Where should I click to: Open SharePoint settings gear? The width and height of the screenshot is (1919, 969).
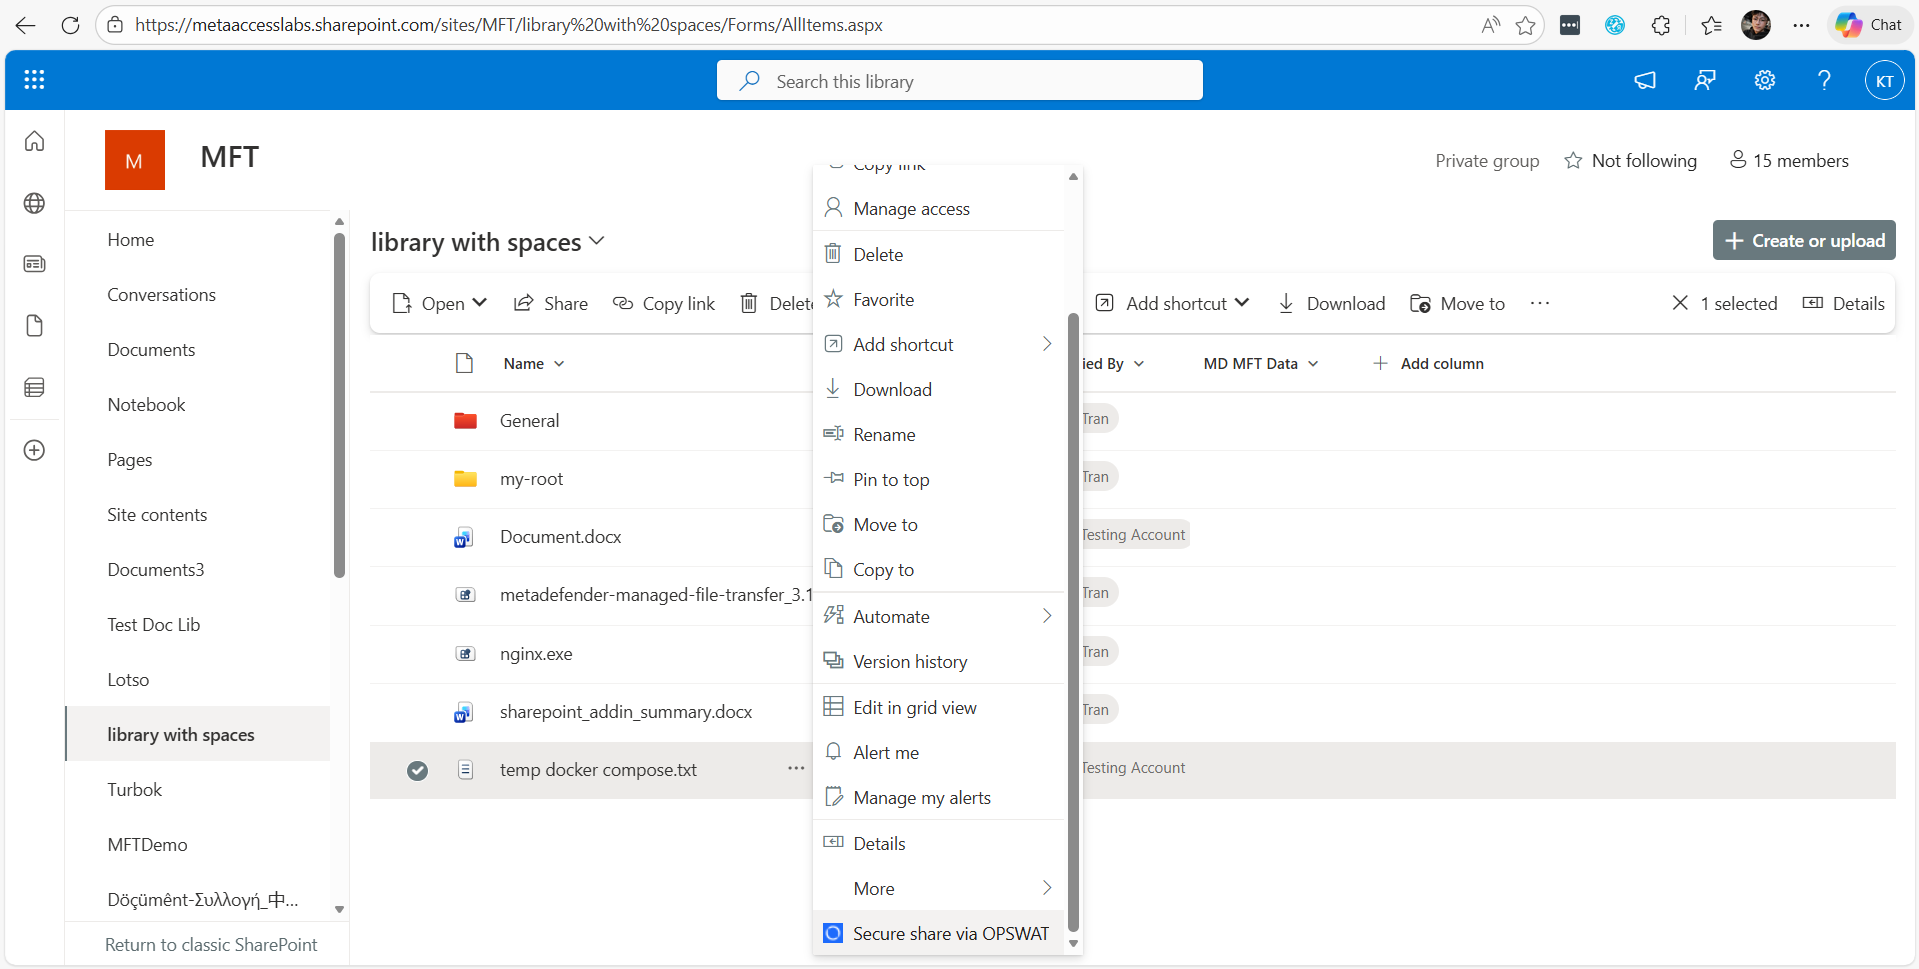1764,80
